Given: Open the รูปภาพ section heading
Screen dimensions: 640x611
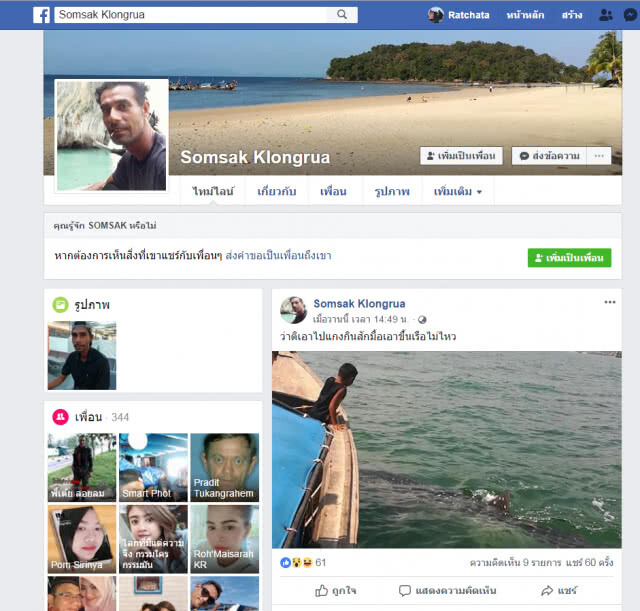Looking at the screenshot, I should pos(92,305).
